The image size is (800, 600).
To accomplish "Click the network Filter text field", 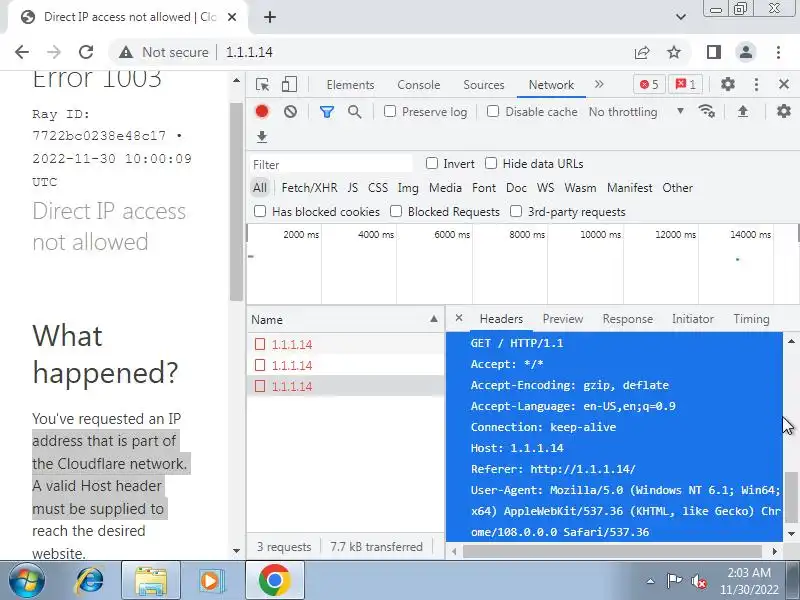I will point(332,164).
